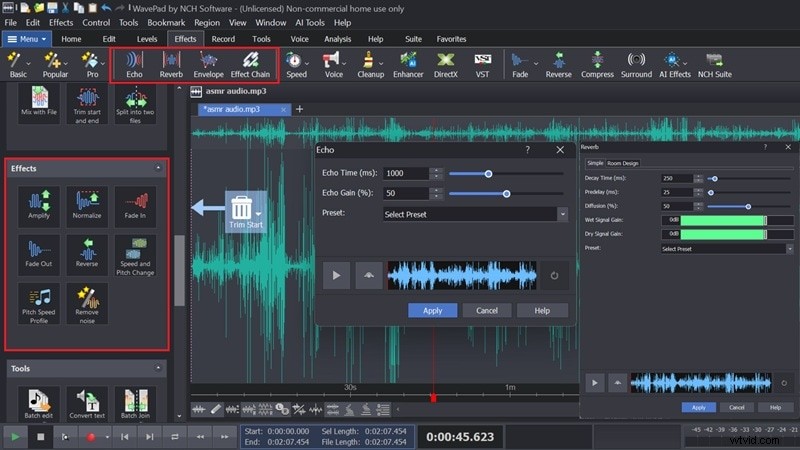The width and height of the screenshot is (800, 450).
Task: Click the Amplify effect in sidebar
Action: 39,205
